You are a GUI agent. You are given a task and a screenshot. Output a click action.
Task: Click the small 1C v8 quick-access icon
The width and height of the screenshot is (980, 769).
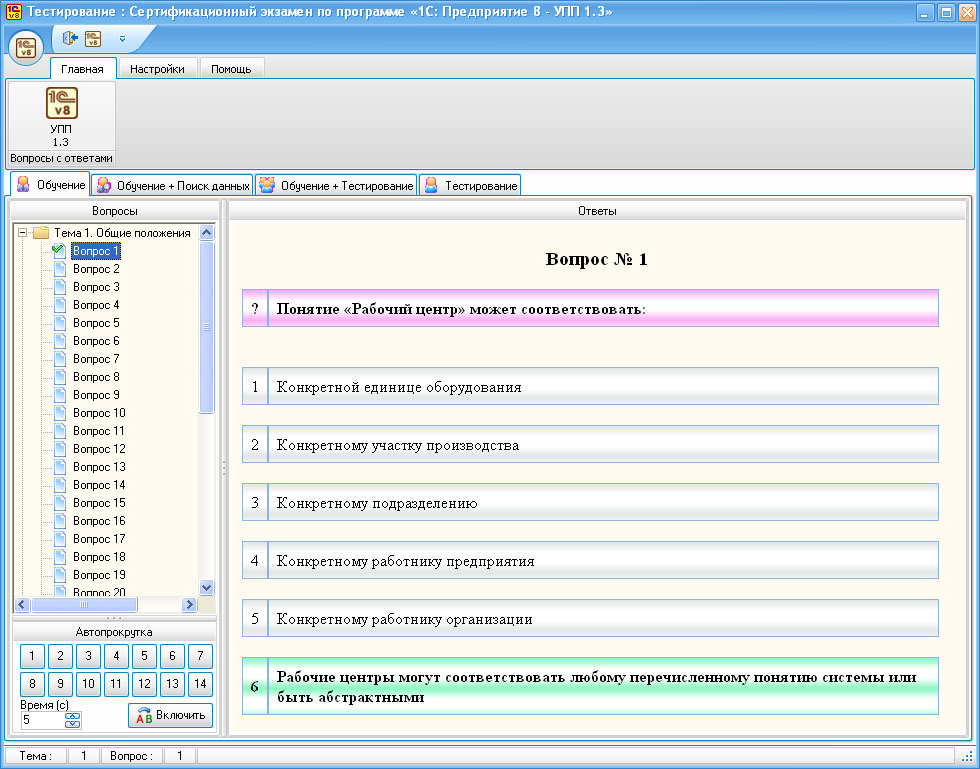pyautogui.click(x=93, y=39)
